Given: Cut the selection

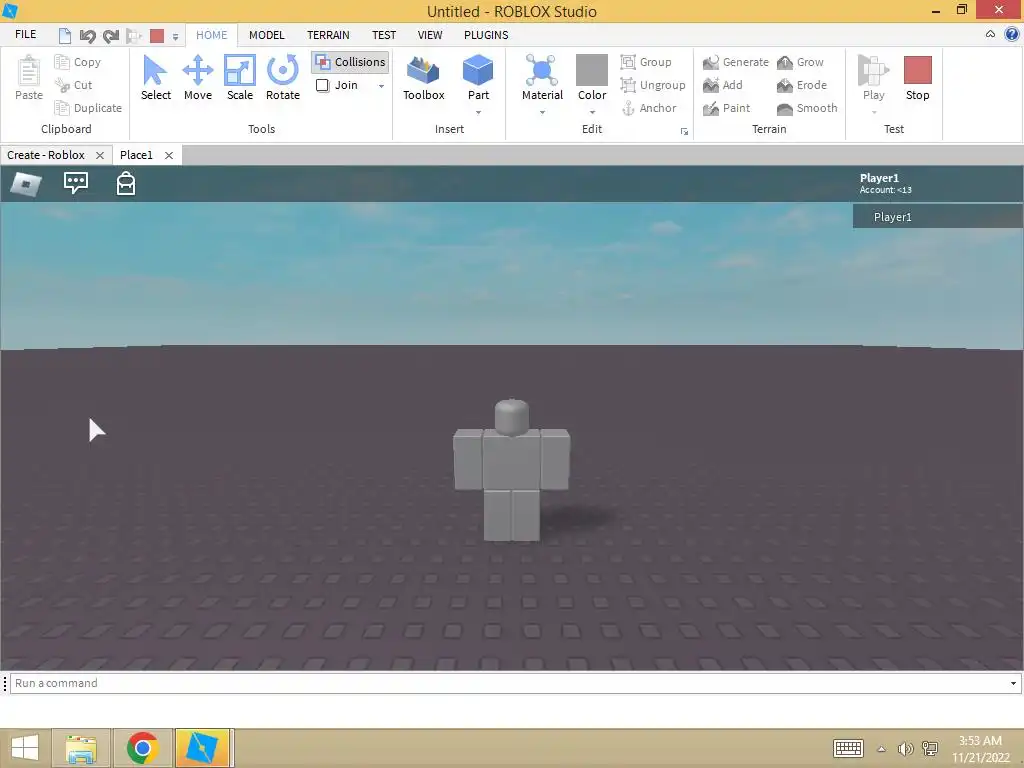Looking at the screenshot, I should tap(74, 85).
